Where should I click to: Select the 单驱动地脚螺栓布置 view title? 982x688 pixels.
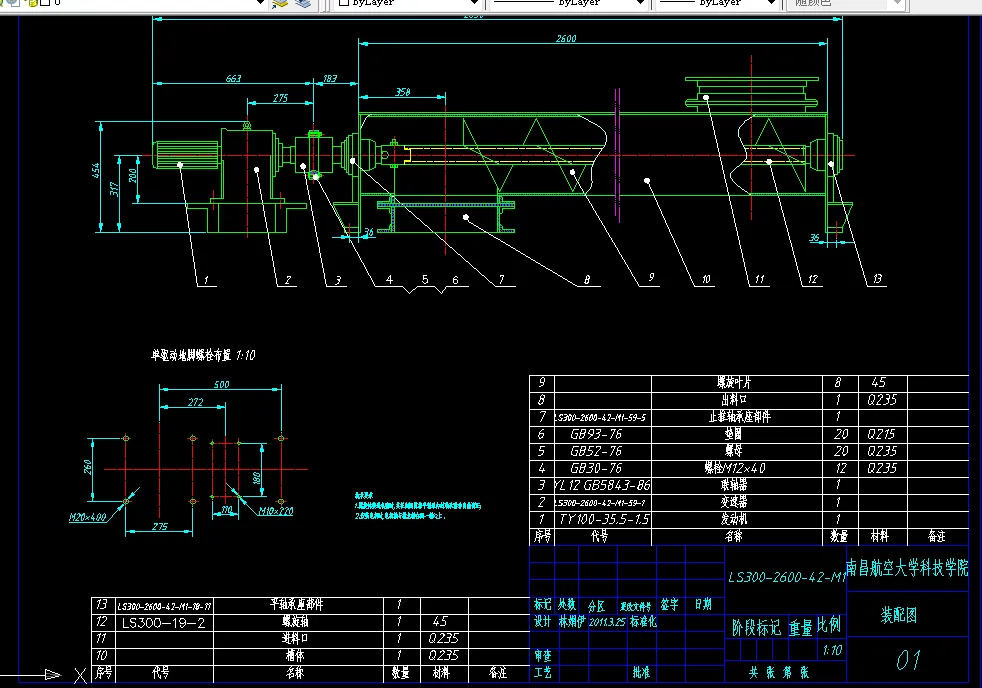pyautogui.click(x=203, y=355)
